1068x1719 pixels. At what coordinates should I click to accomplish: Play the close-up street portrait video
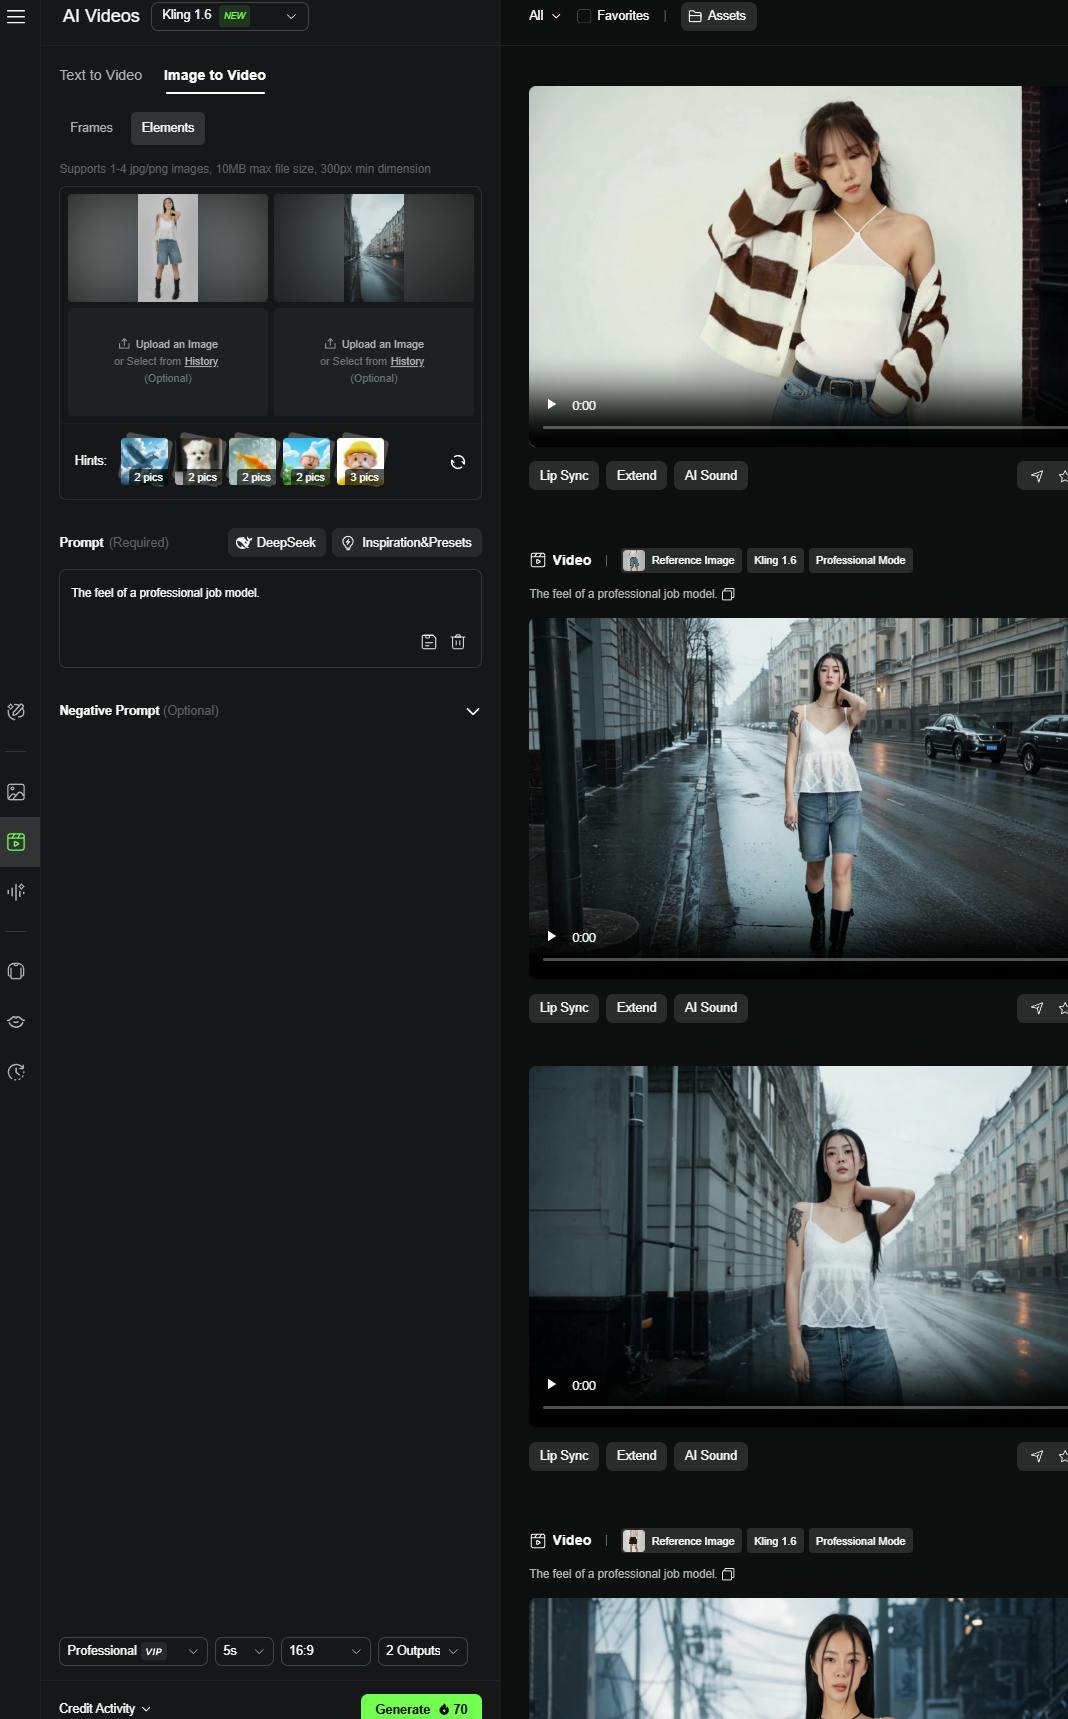[551, 1384]
